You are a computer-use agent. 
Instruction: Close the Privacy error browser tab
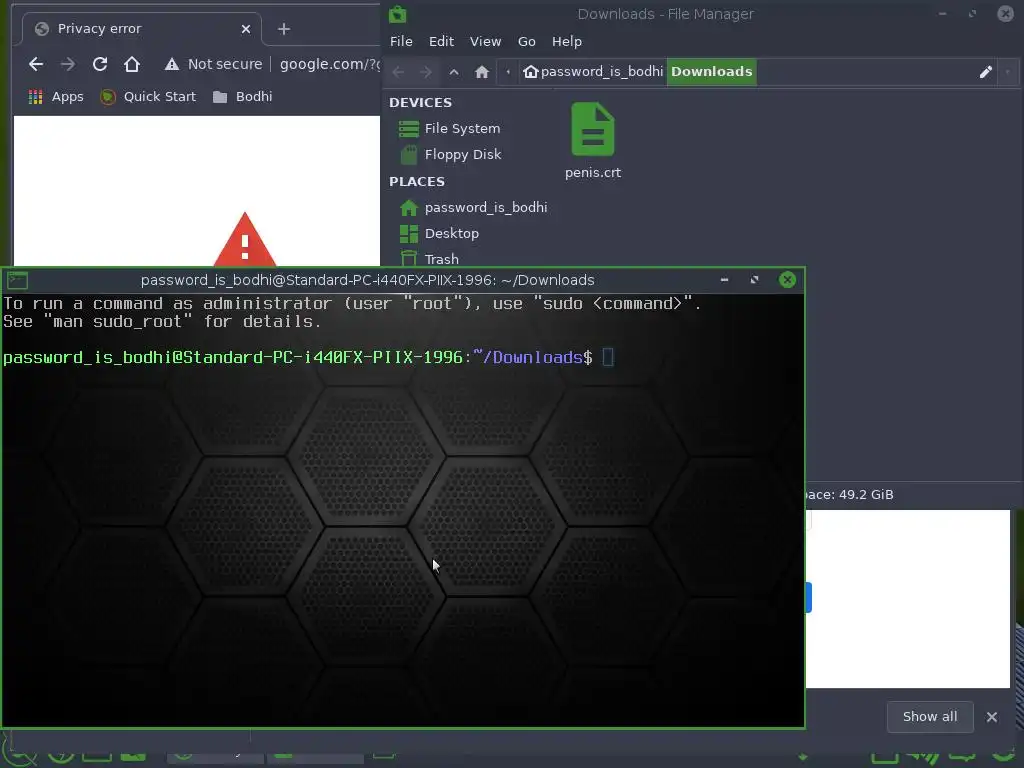coord(246,29)
